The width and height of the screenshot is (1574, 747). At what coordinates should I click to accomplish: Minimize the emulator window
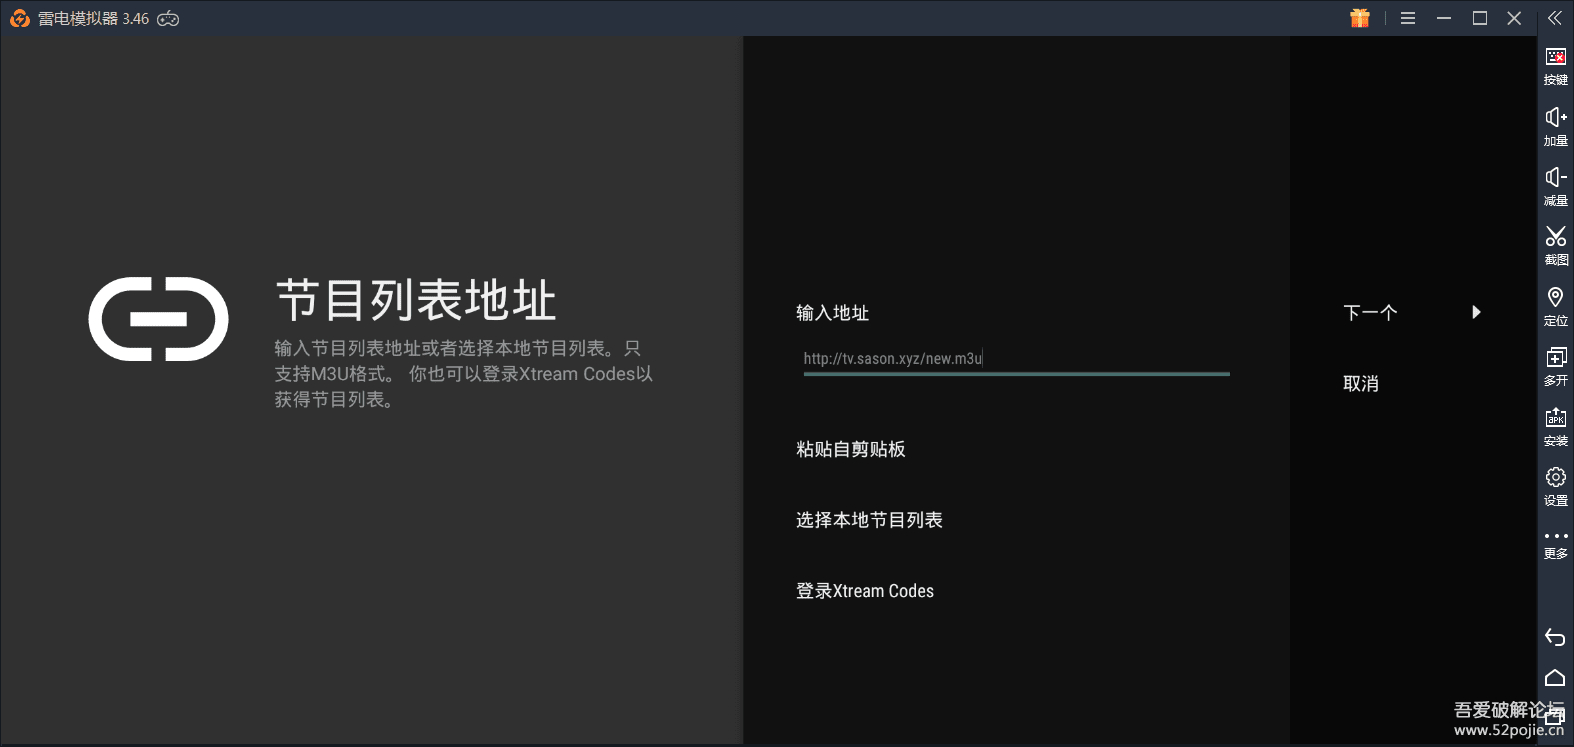[x=1444, y=18]
